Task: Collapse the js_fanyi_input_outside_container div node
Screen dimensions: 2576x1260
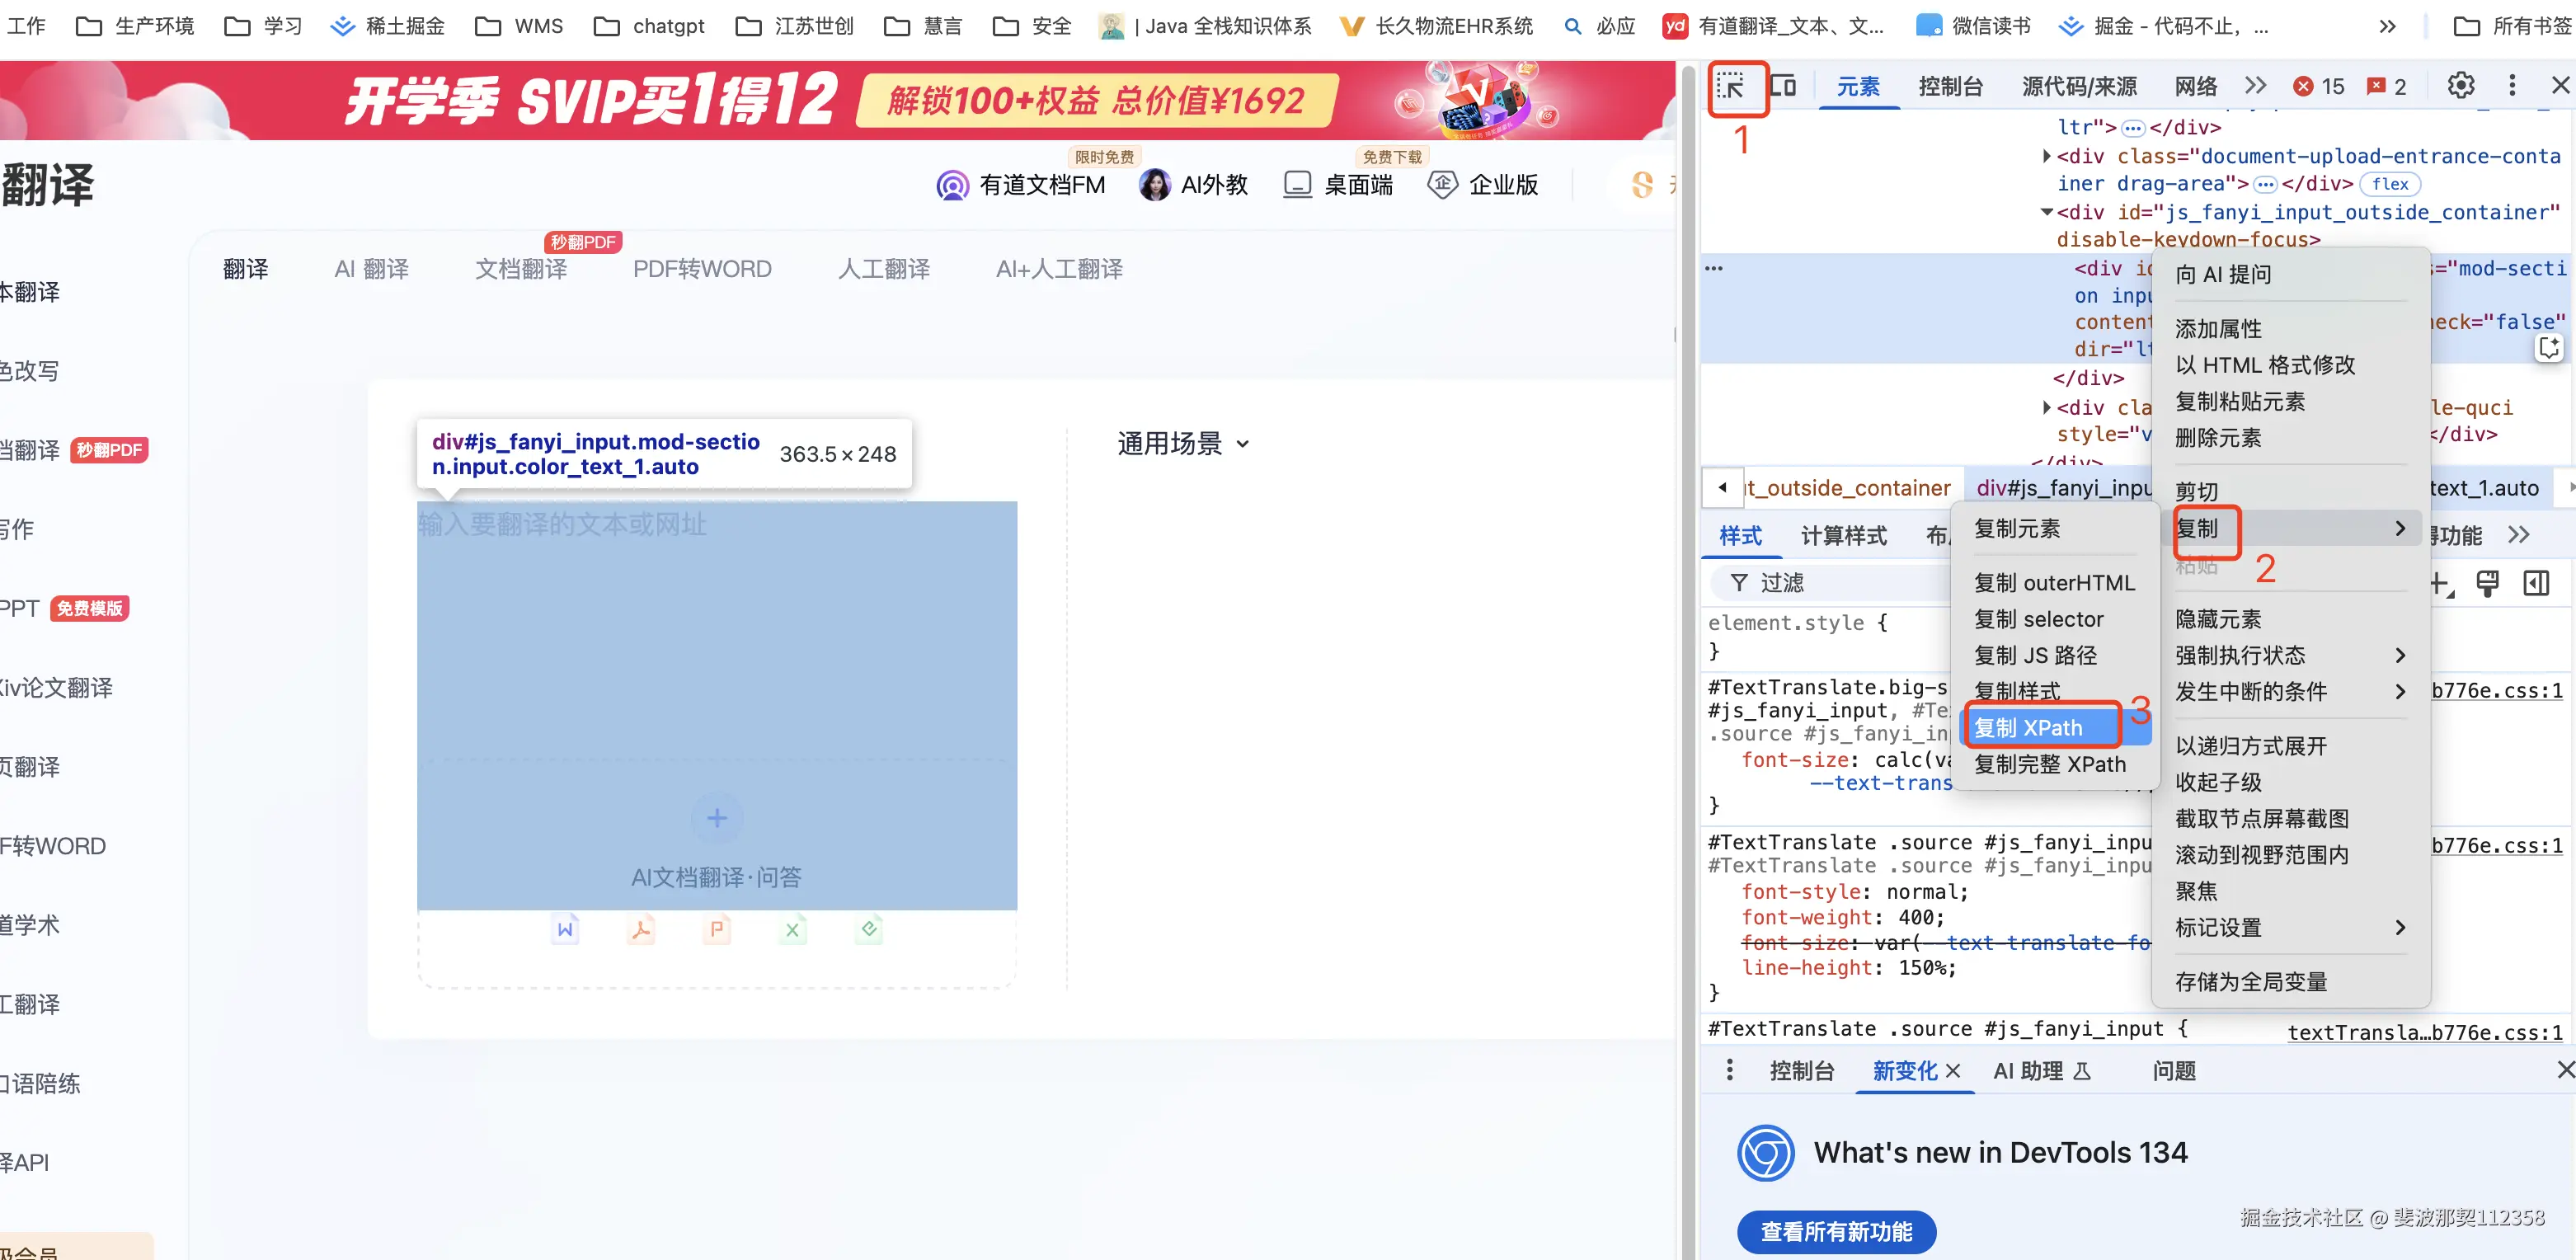Action: coord(2046,212)
